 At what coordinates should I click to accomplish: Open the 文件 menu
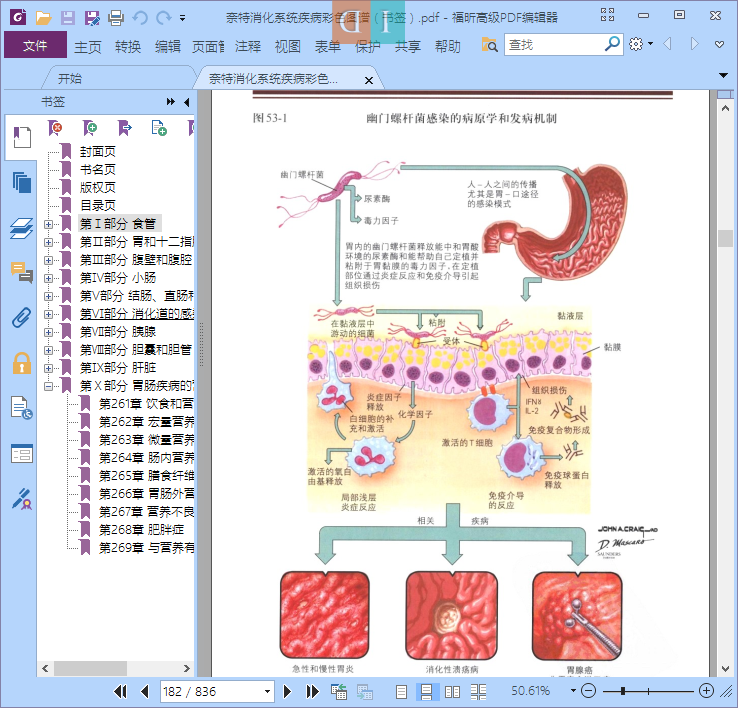pos(35,45)
